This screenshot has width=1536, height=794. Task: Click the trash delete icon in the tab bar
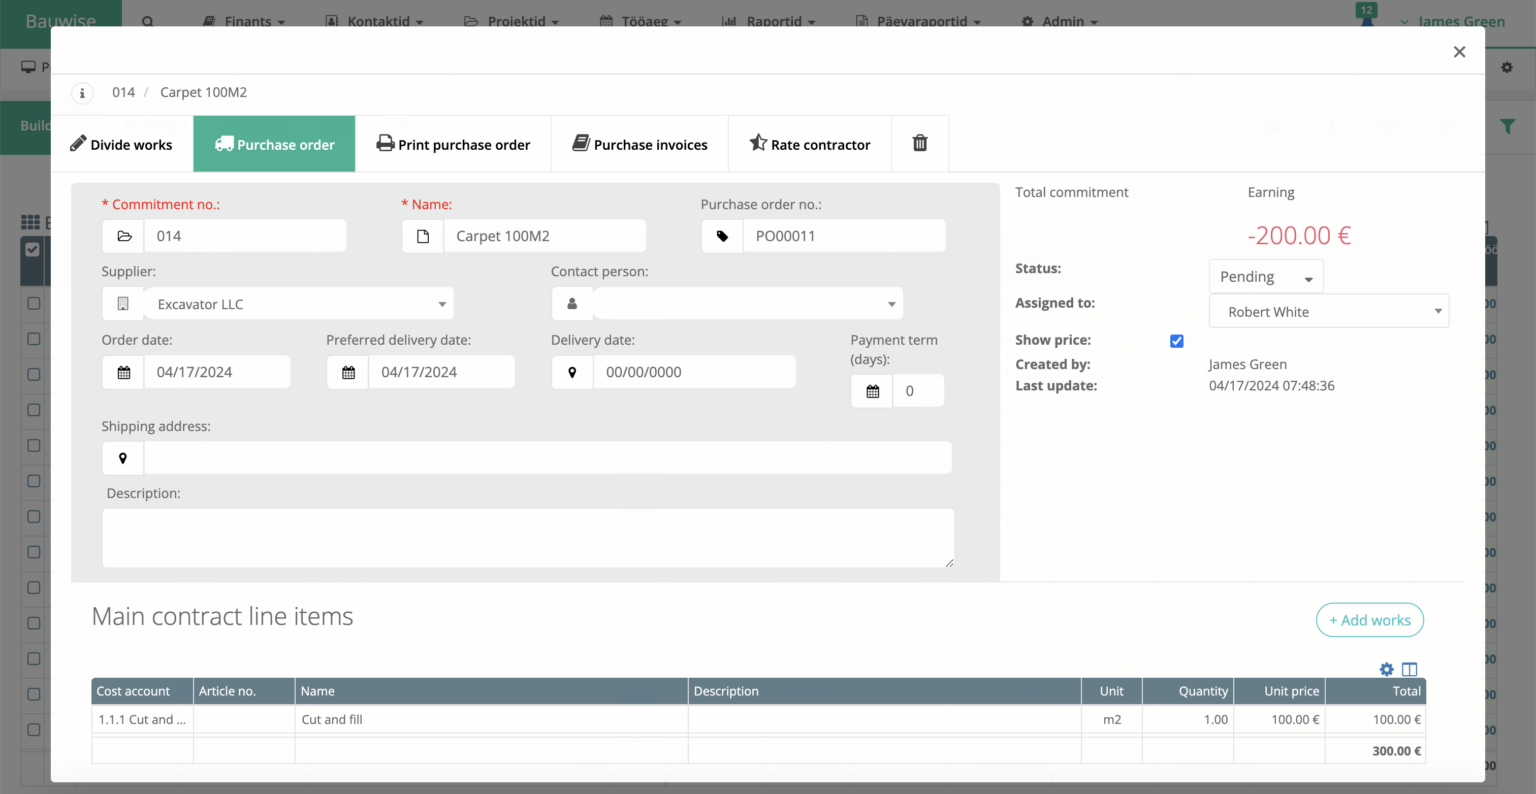click(920, 144)
